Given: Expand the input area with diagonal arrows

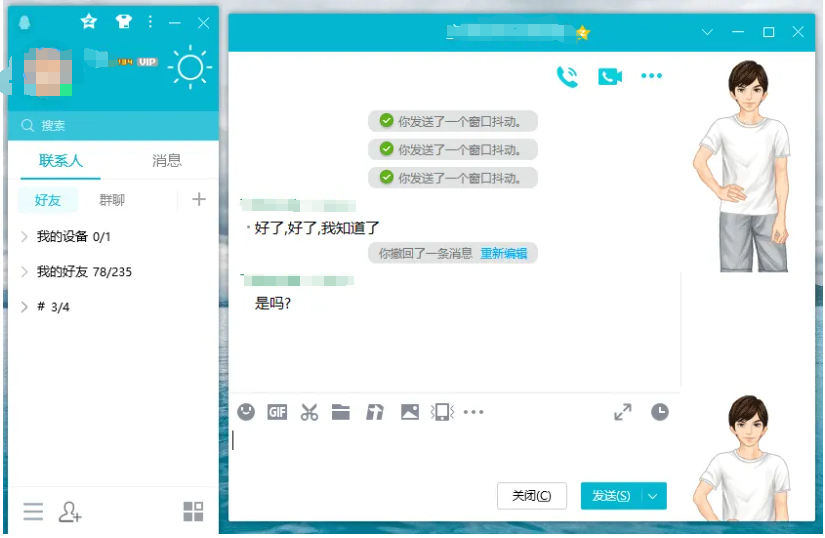Looking at the screenshot, I should (x=623, y=412).
